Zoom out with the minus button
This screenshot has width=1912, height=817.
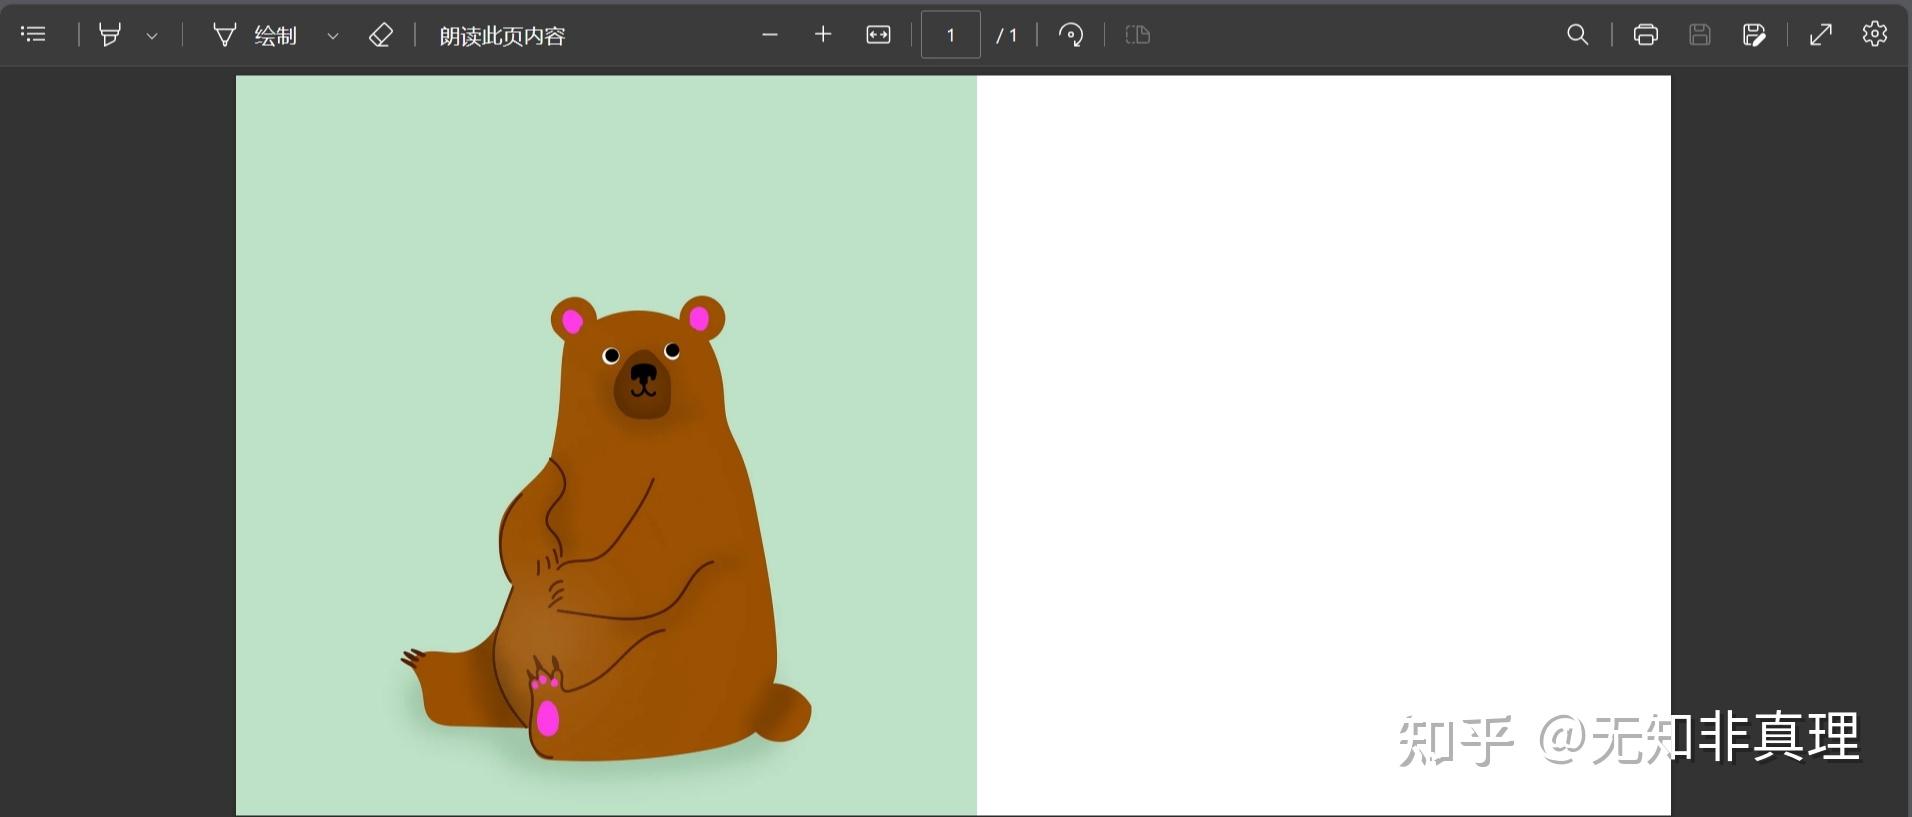(769, 35)
